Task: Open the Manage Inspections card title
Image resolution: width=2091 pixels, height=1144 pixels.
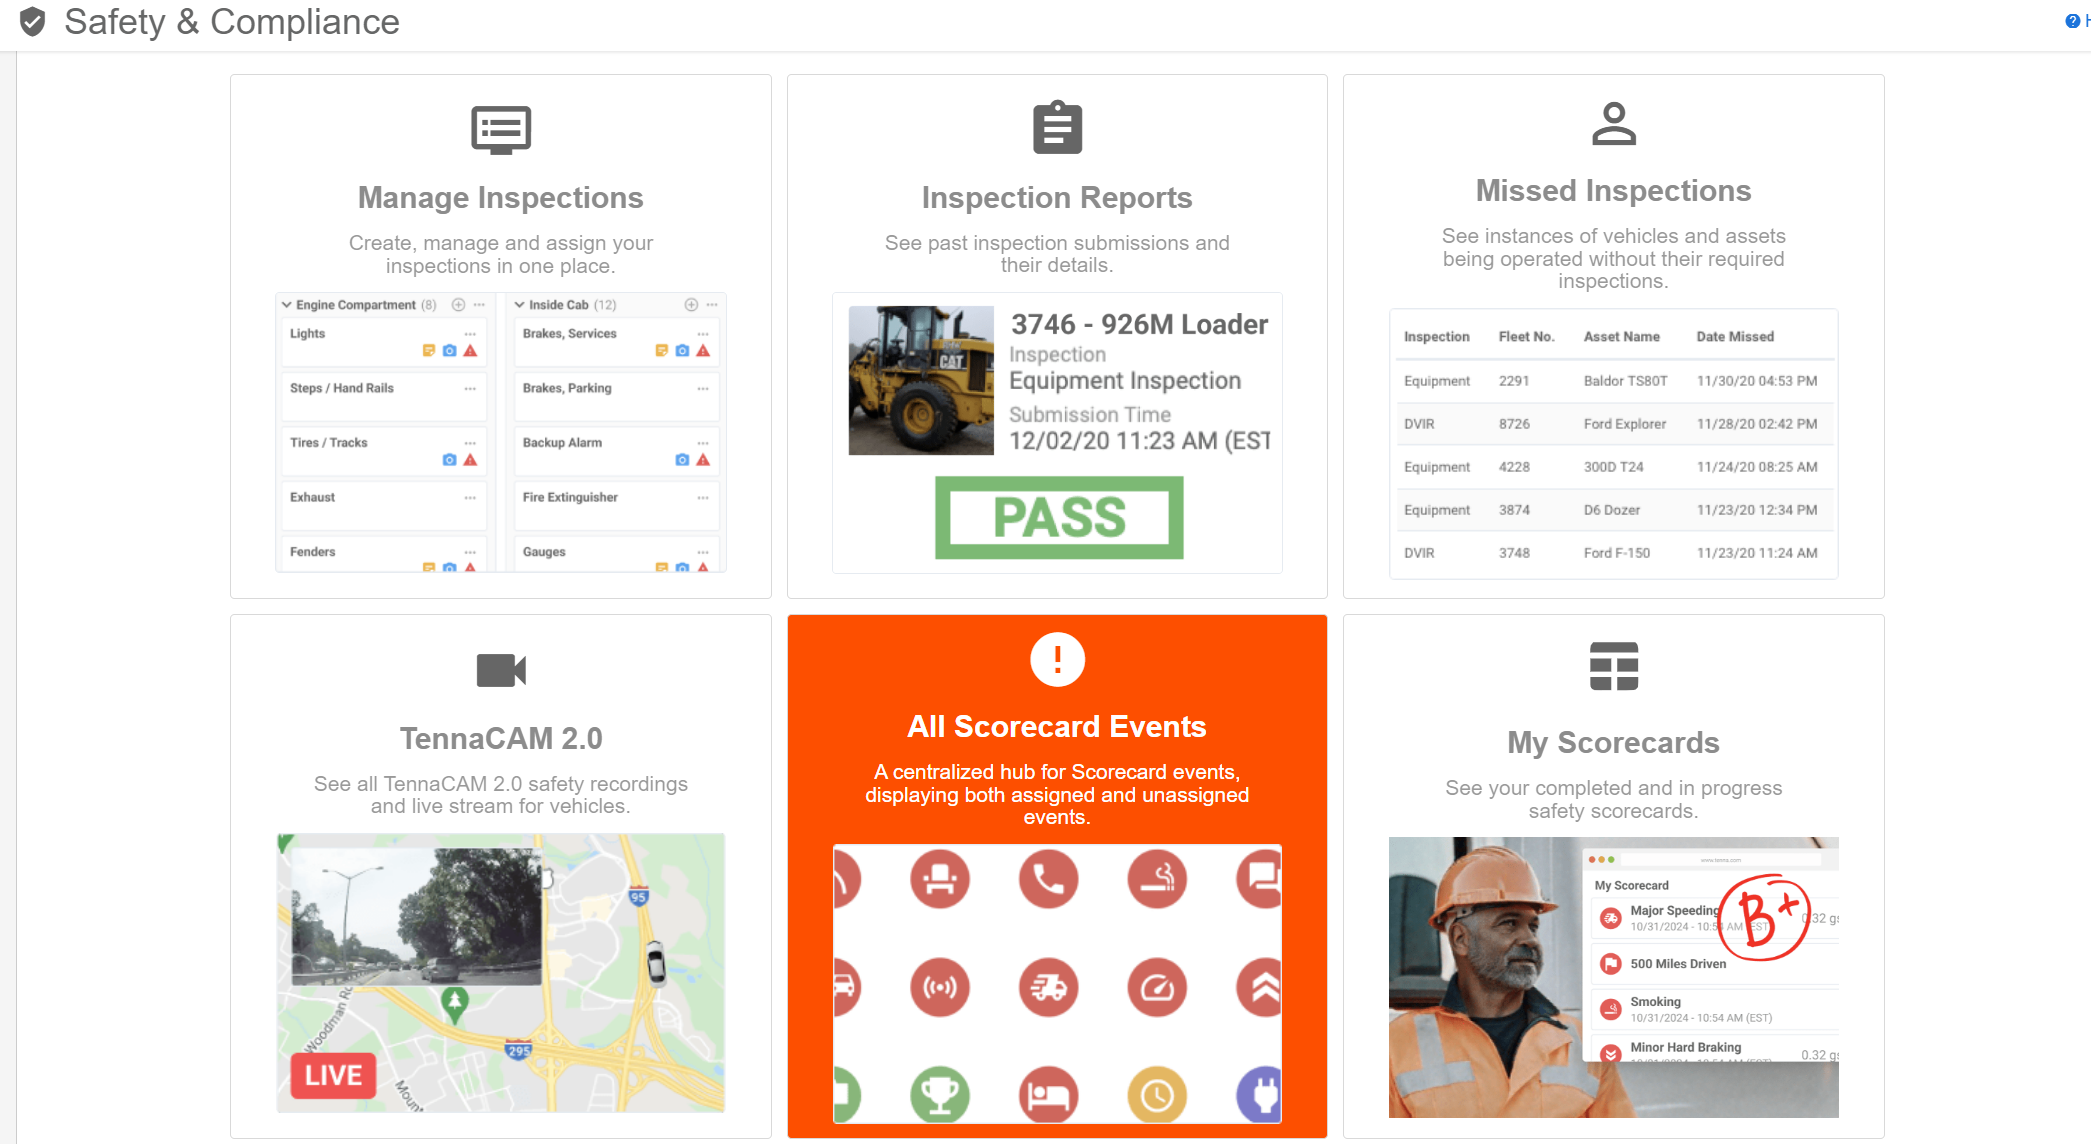Action: (501, 198)
